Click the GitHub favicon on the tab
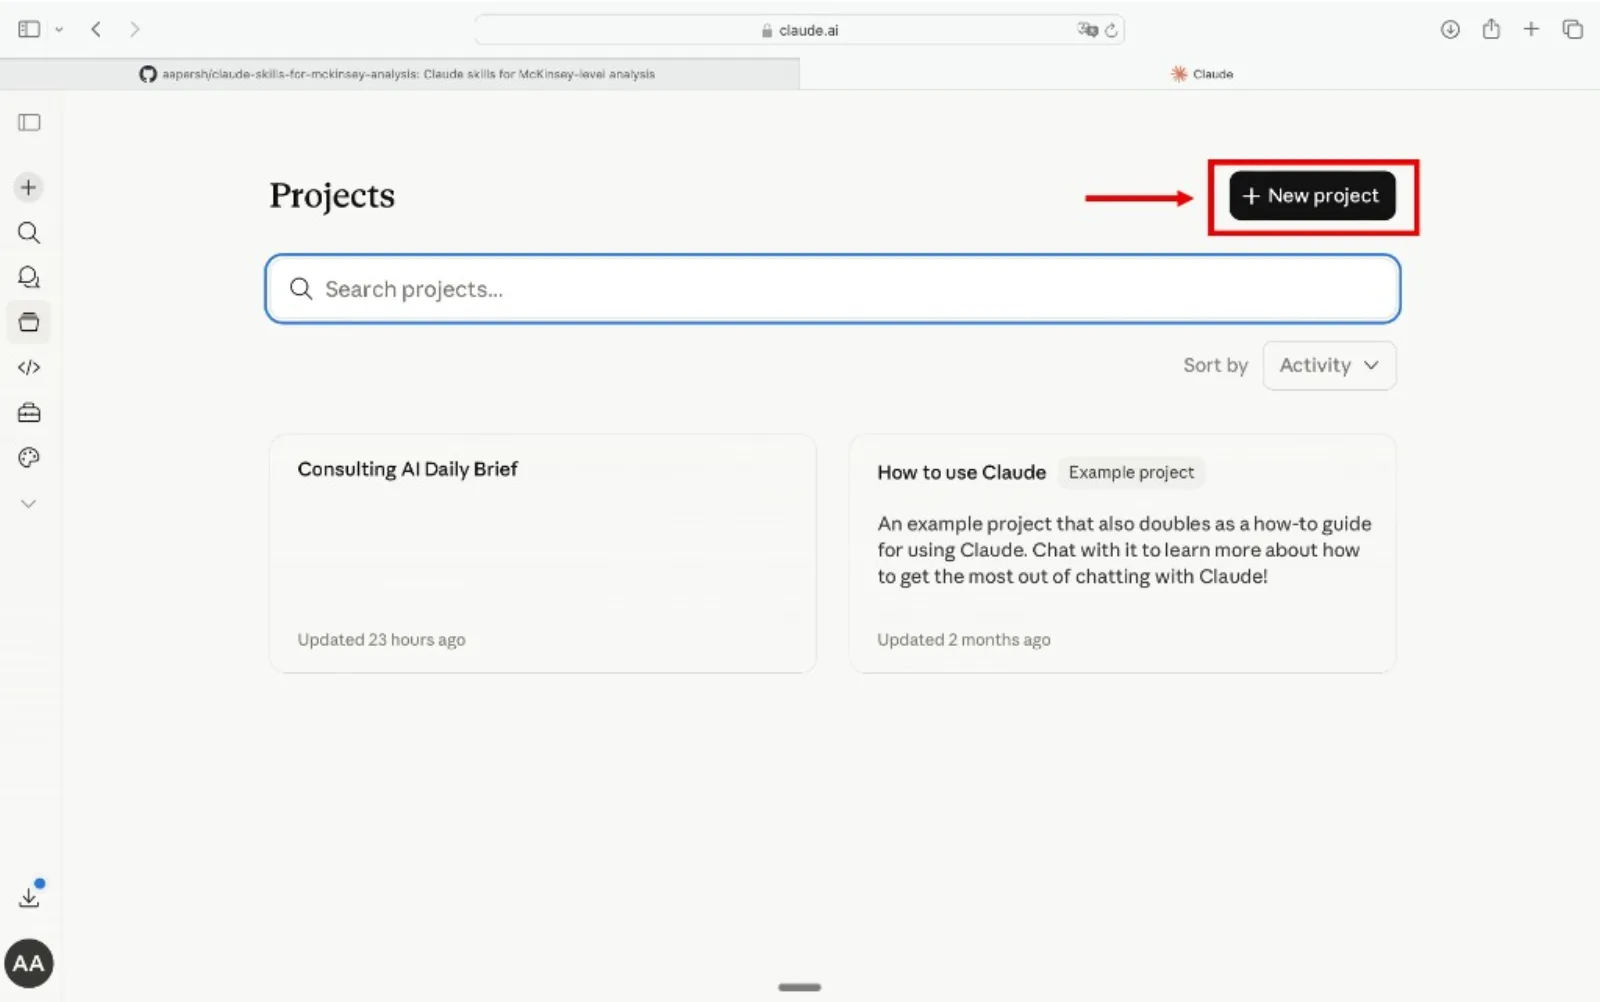Screen dimensions: 1600x1002 (x=148, y=74)
